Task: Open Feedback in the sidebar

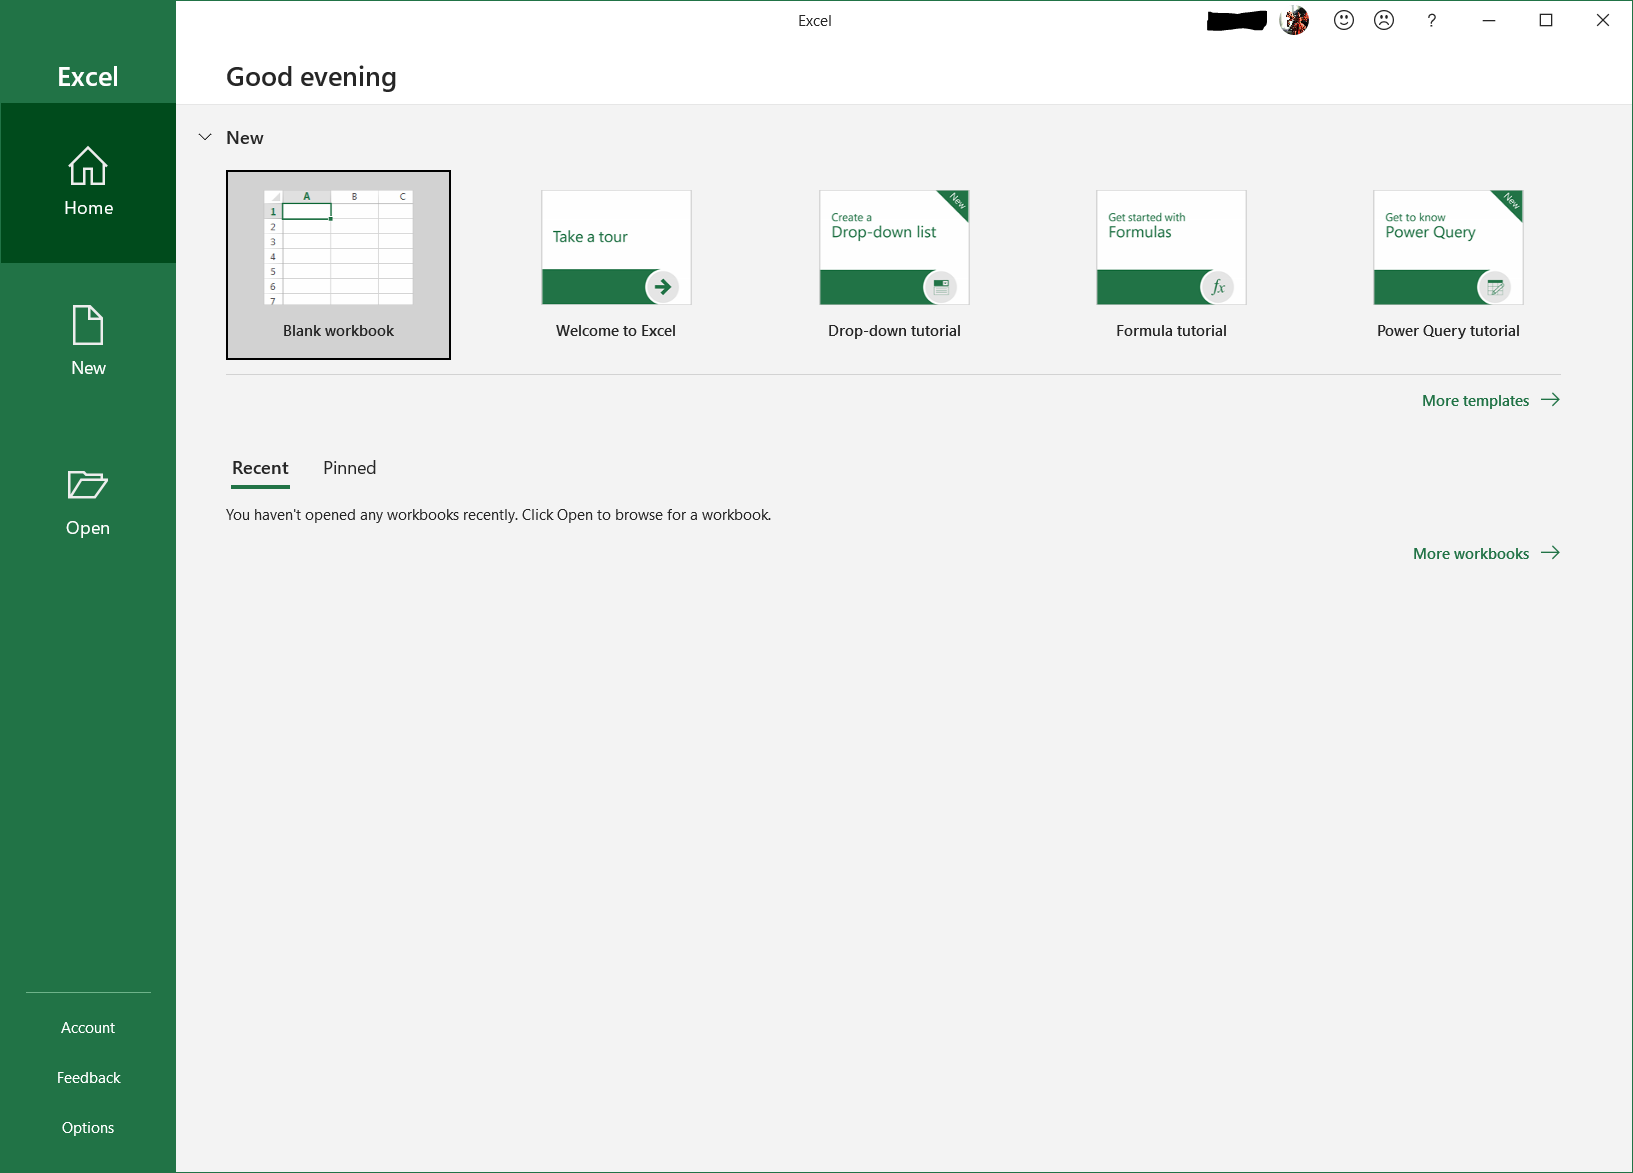Action: (88, 1078)
